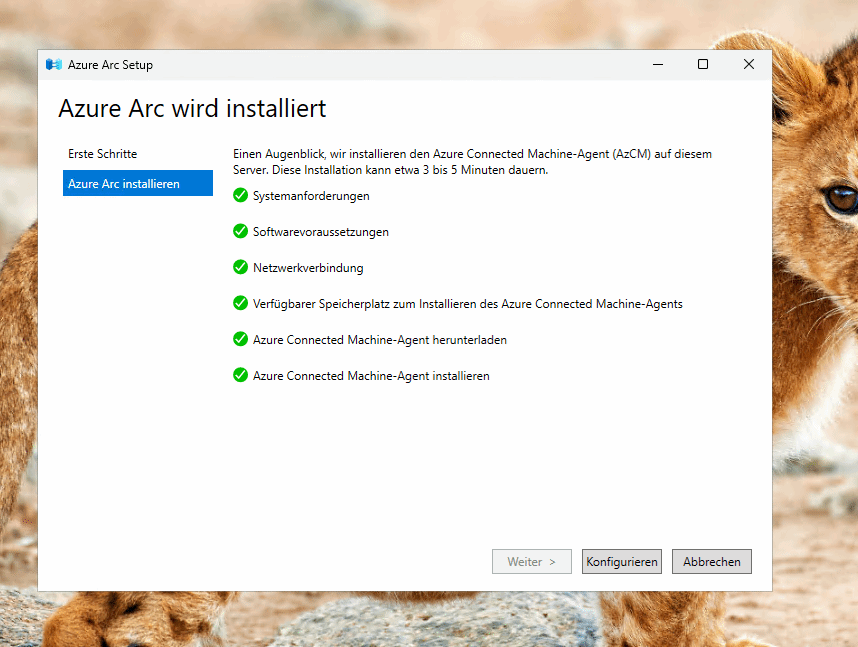
Task: Click the green checkmark beside Netzwerkverbindung
Action: pyautogui.click(x=240, y=267)
